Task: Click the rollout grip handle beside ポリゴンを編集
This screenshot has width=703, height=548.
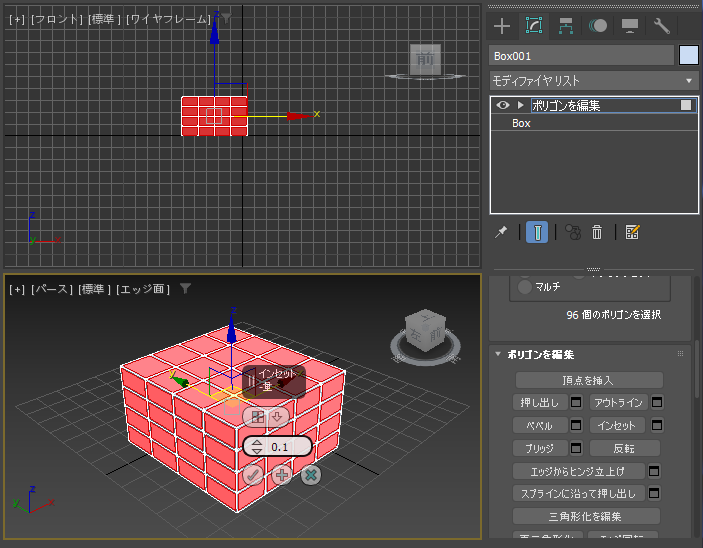Action: coord(680,354)
